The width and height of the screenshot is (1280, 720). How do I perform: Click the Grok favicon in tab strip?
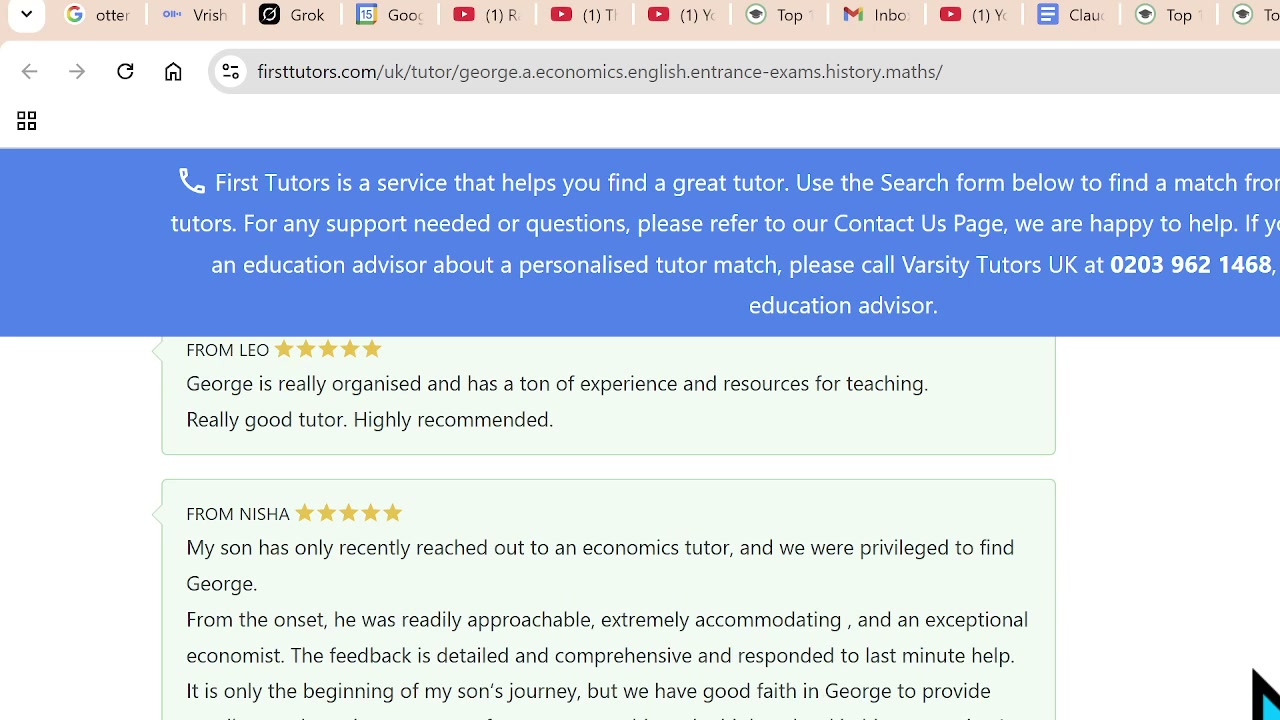(269, 15)
